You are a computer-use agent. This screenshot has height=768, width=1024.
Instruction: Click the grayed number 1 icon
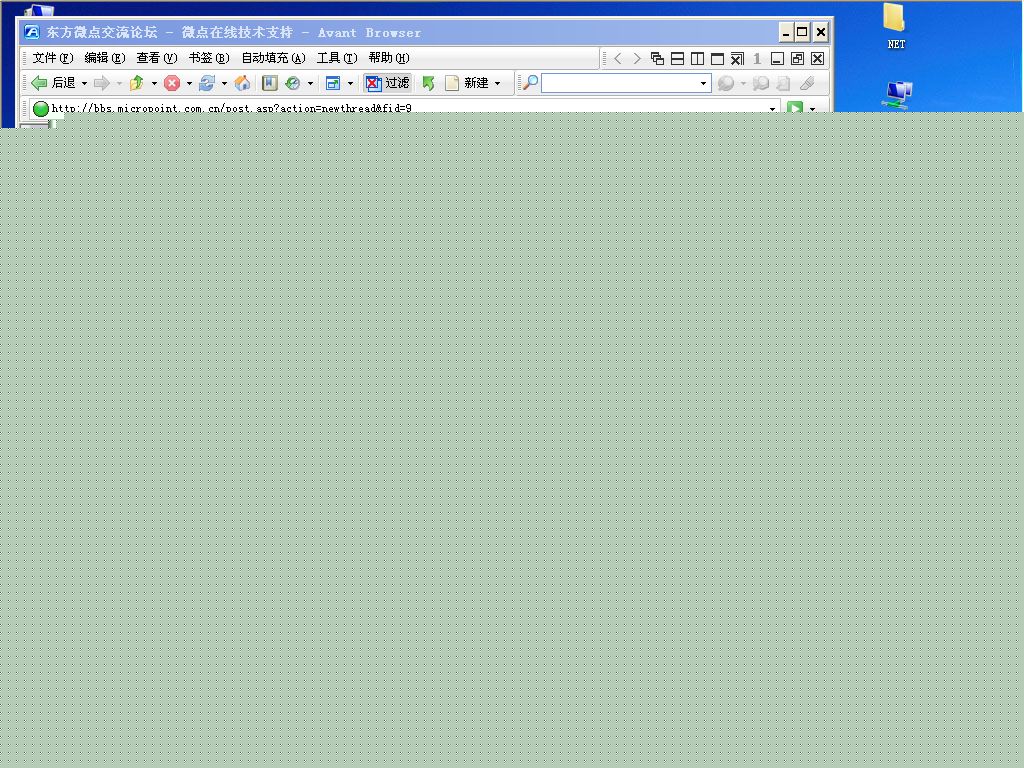click(757, 59)
